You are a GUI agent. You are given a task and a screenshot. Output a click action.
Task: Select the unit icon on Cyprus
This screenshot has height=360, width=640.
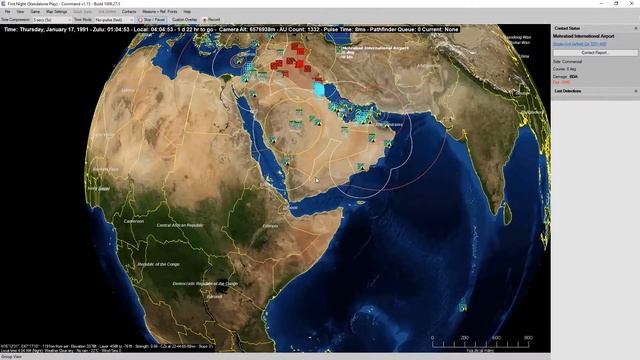(238, 62)
